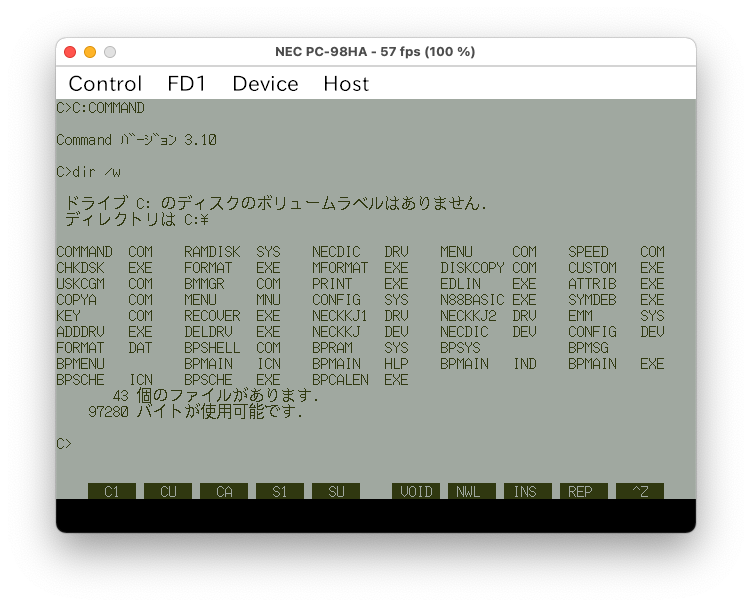Click the ATTRIB file name
Screen dimensions: 752x607
click(592, 284)
